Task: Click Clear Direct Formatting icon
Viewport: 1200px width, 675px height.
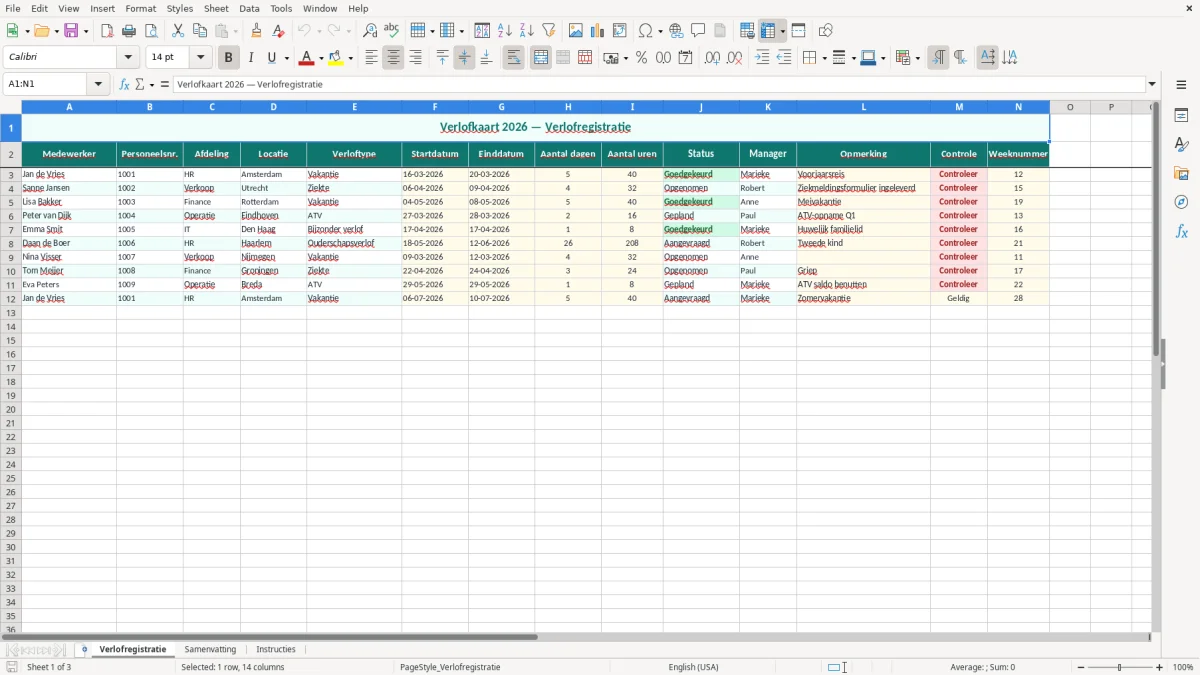Action: coord(279,31)
